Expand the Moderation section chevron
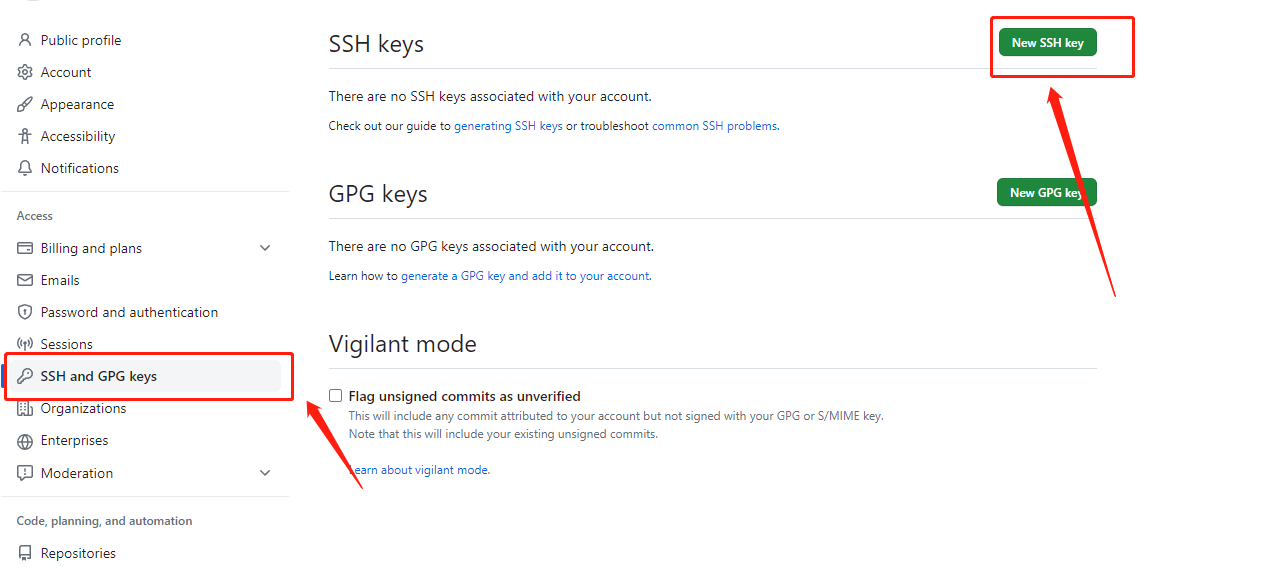The width and height of the screenshot is (1273, 572). point(265,473)
